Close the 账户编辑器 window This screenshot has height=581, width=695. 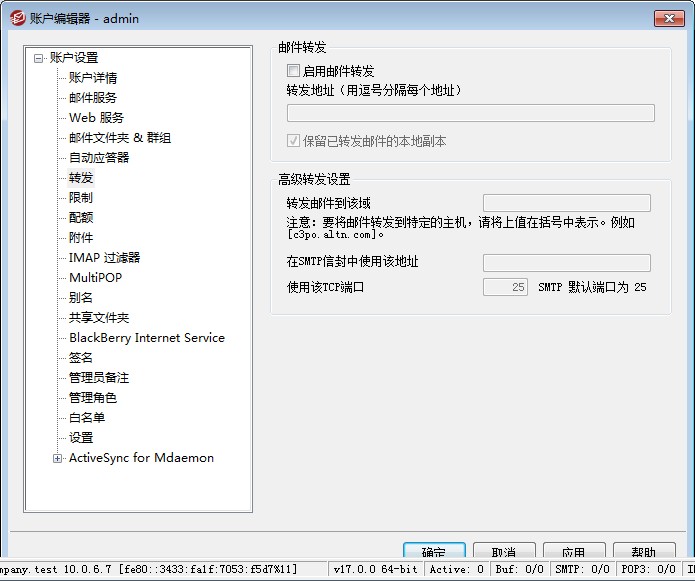(669, 18)
